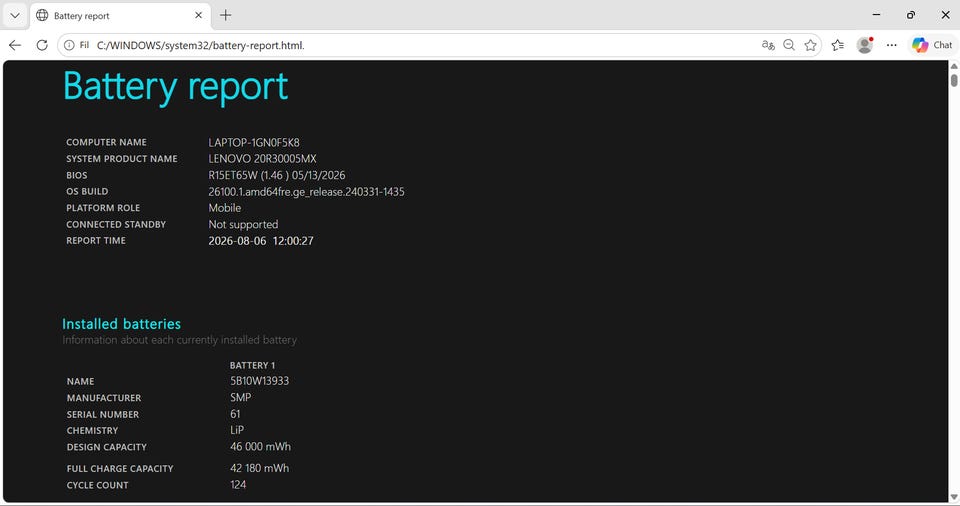Viewport: 960px width, 506px height.
Task: Select the computer name LAPTOP-1GN0F5K8
Action: click(254, 142)
